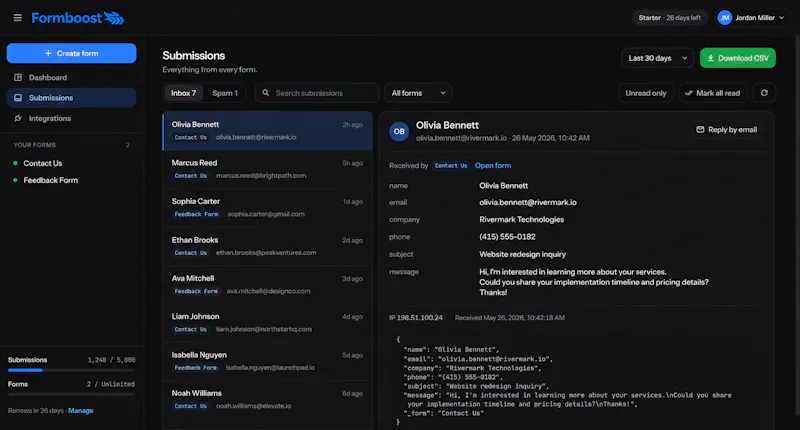
Task: Click the Search submissions field
Action: point(317,93)
